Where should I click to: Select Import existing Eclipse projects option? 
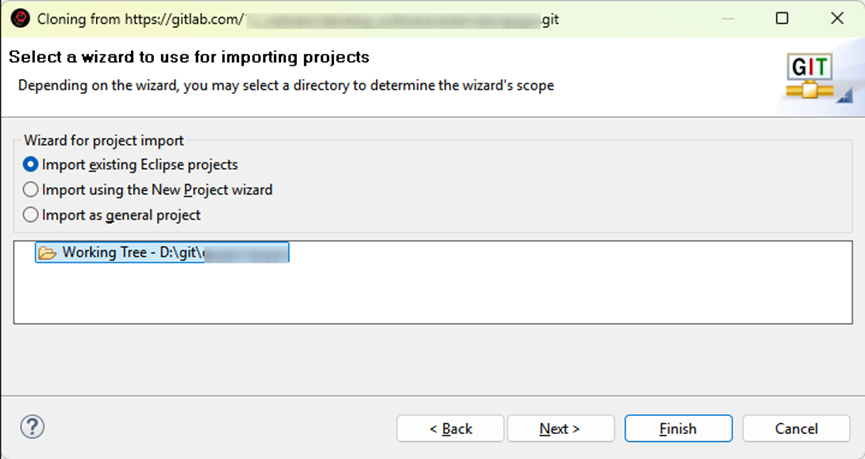(x=31, y=164)
